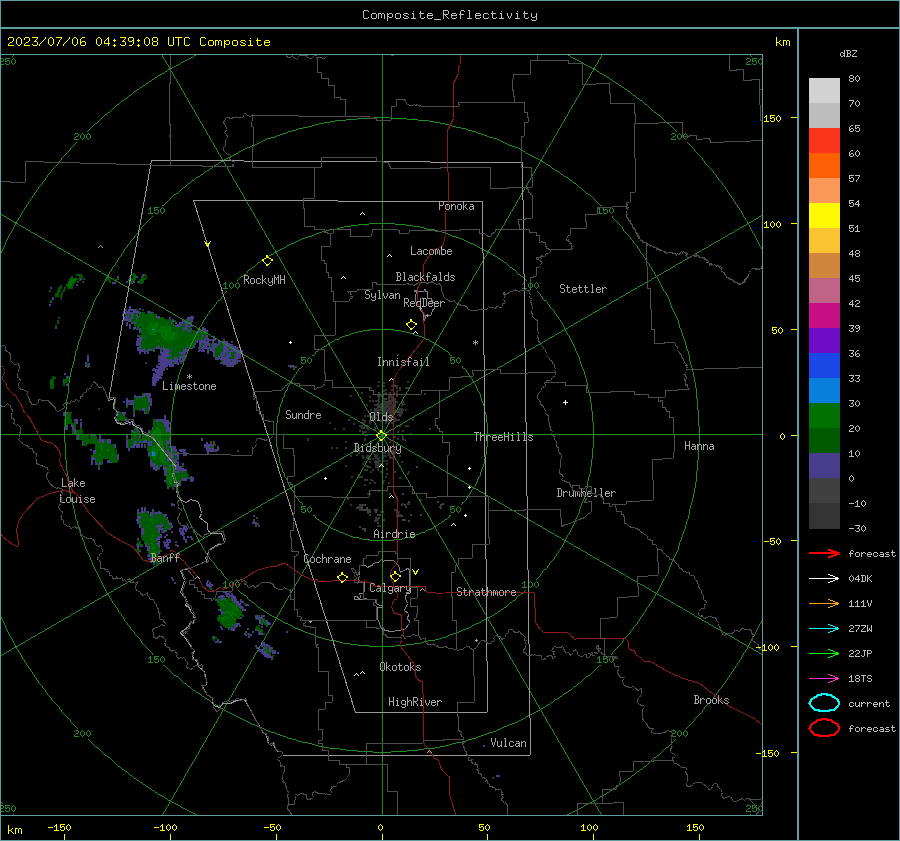
Task: Click the 04DK legend label
Action: click(x=860, y=579)
